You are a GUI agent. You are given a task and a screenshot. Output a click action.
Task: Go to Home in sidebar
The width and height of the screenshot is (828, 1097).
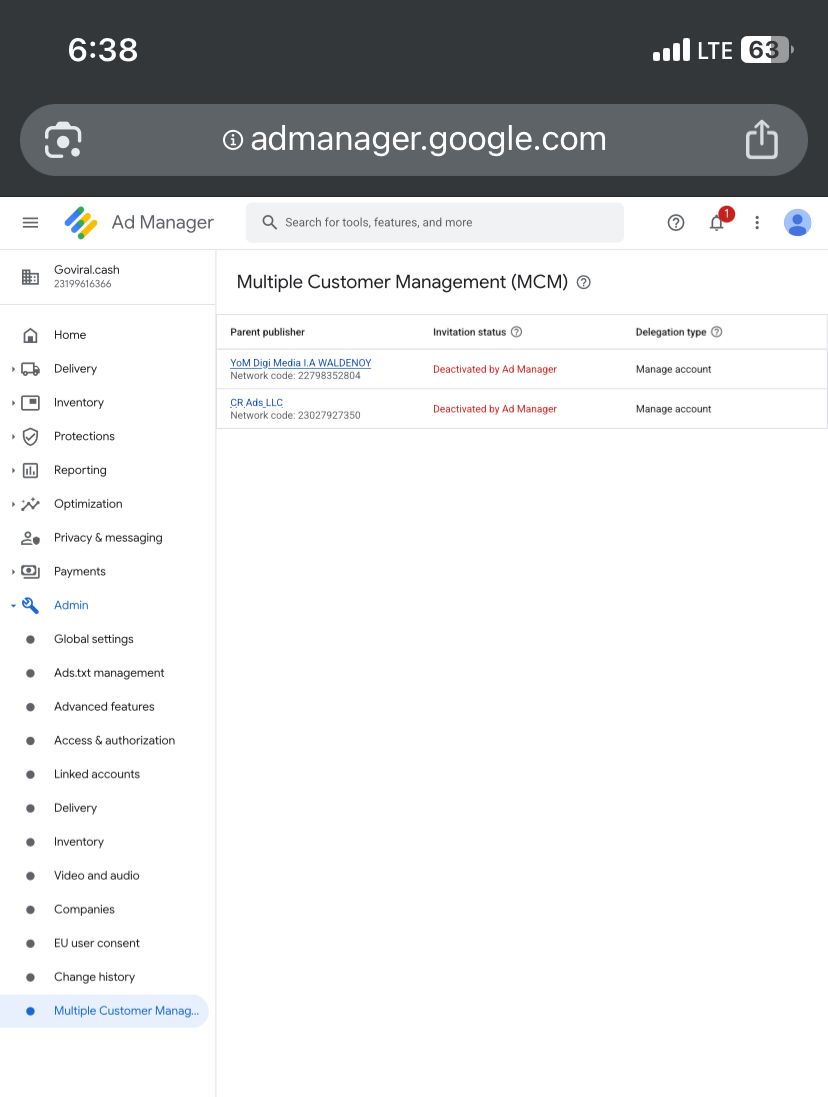point(70,335)
